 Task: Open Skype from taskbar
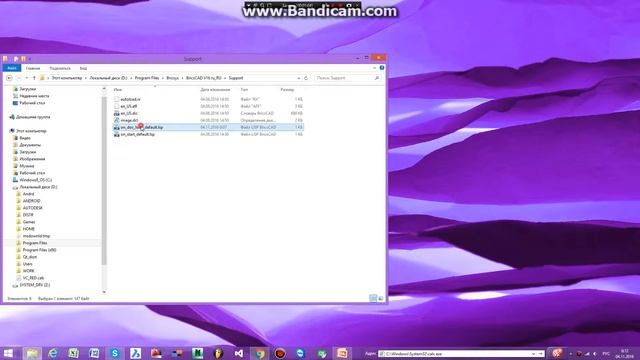point(115,353)
